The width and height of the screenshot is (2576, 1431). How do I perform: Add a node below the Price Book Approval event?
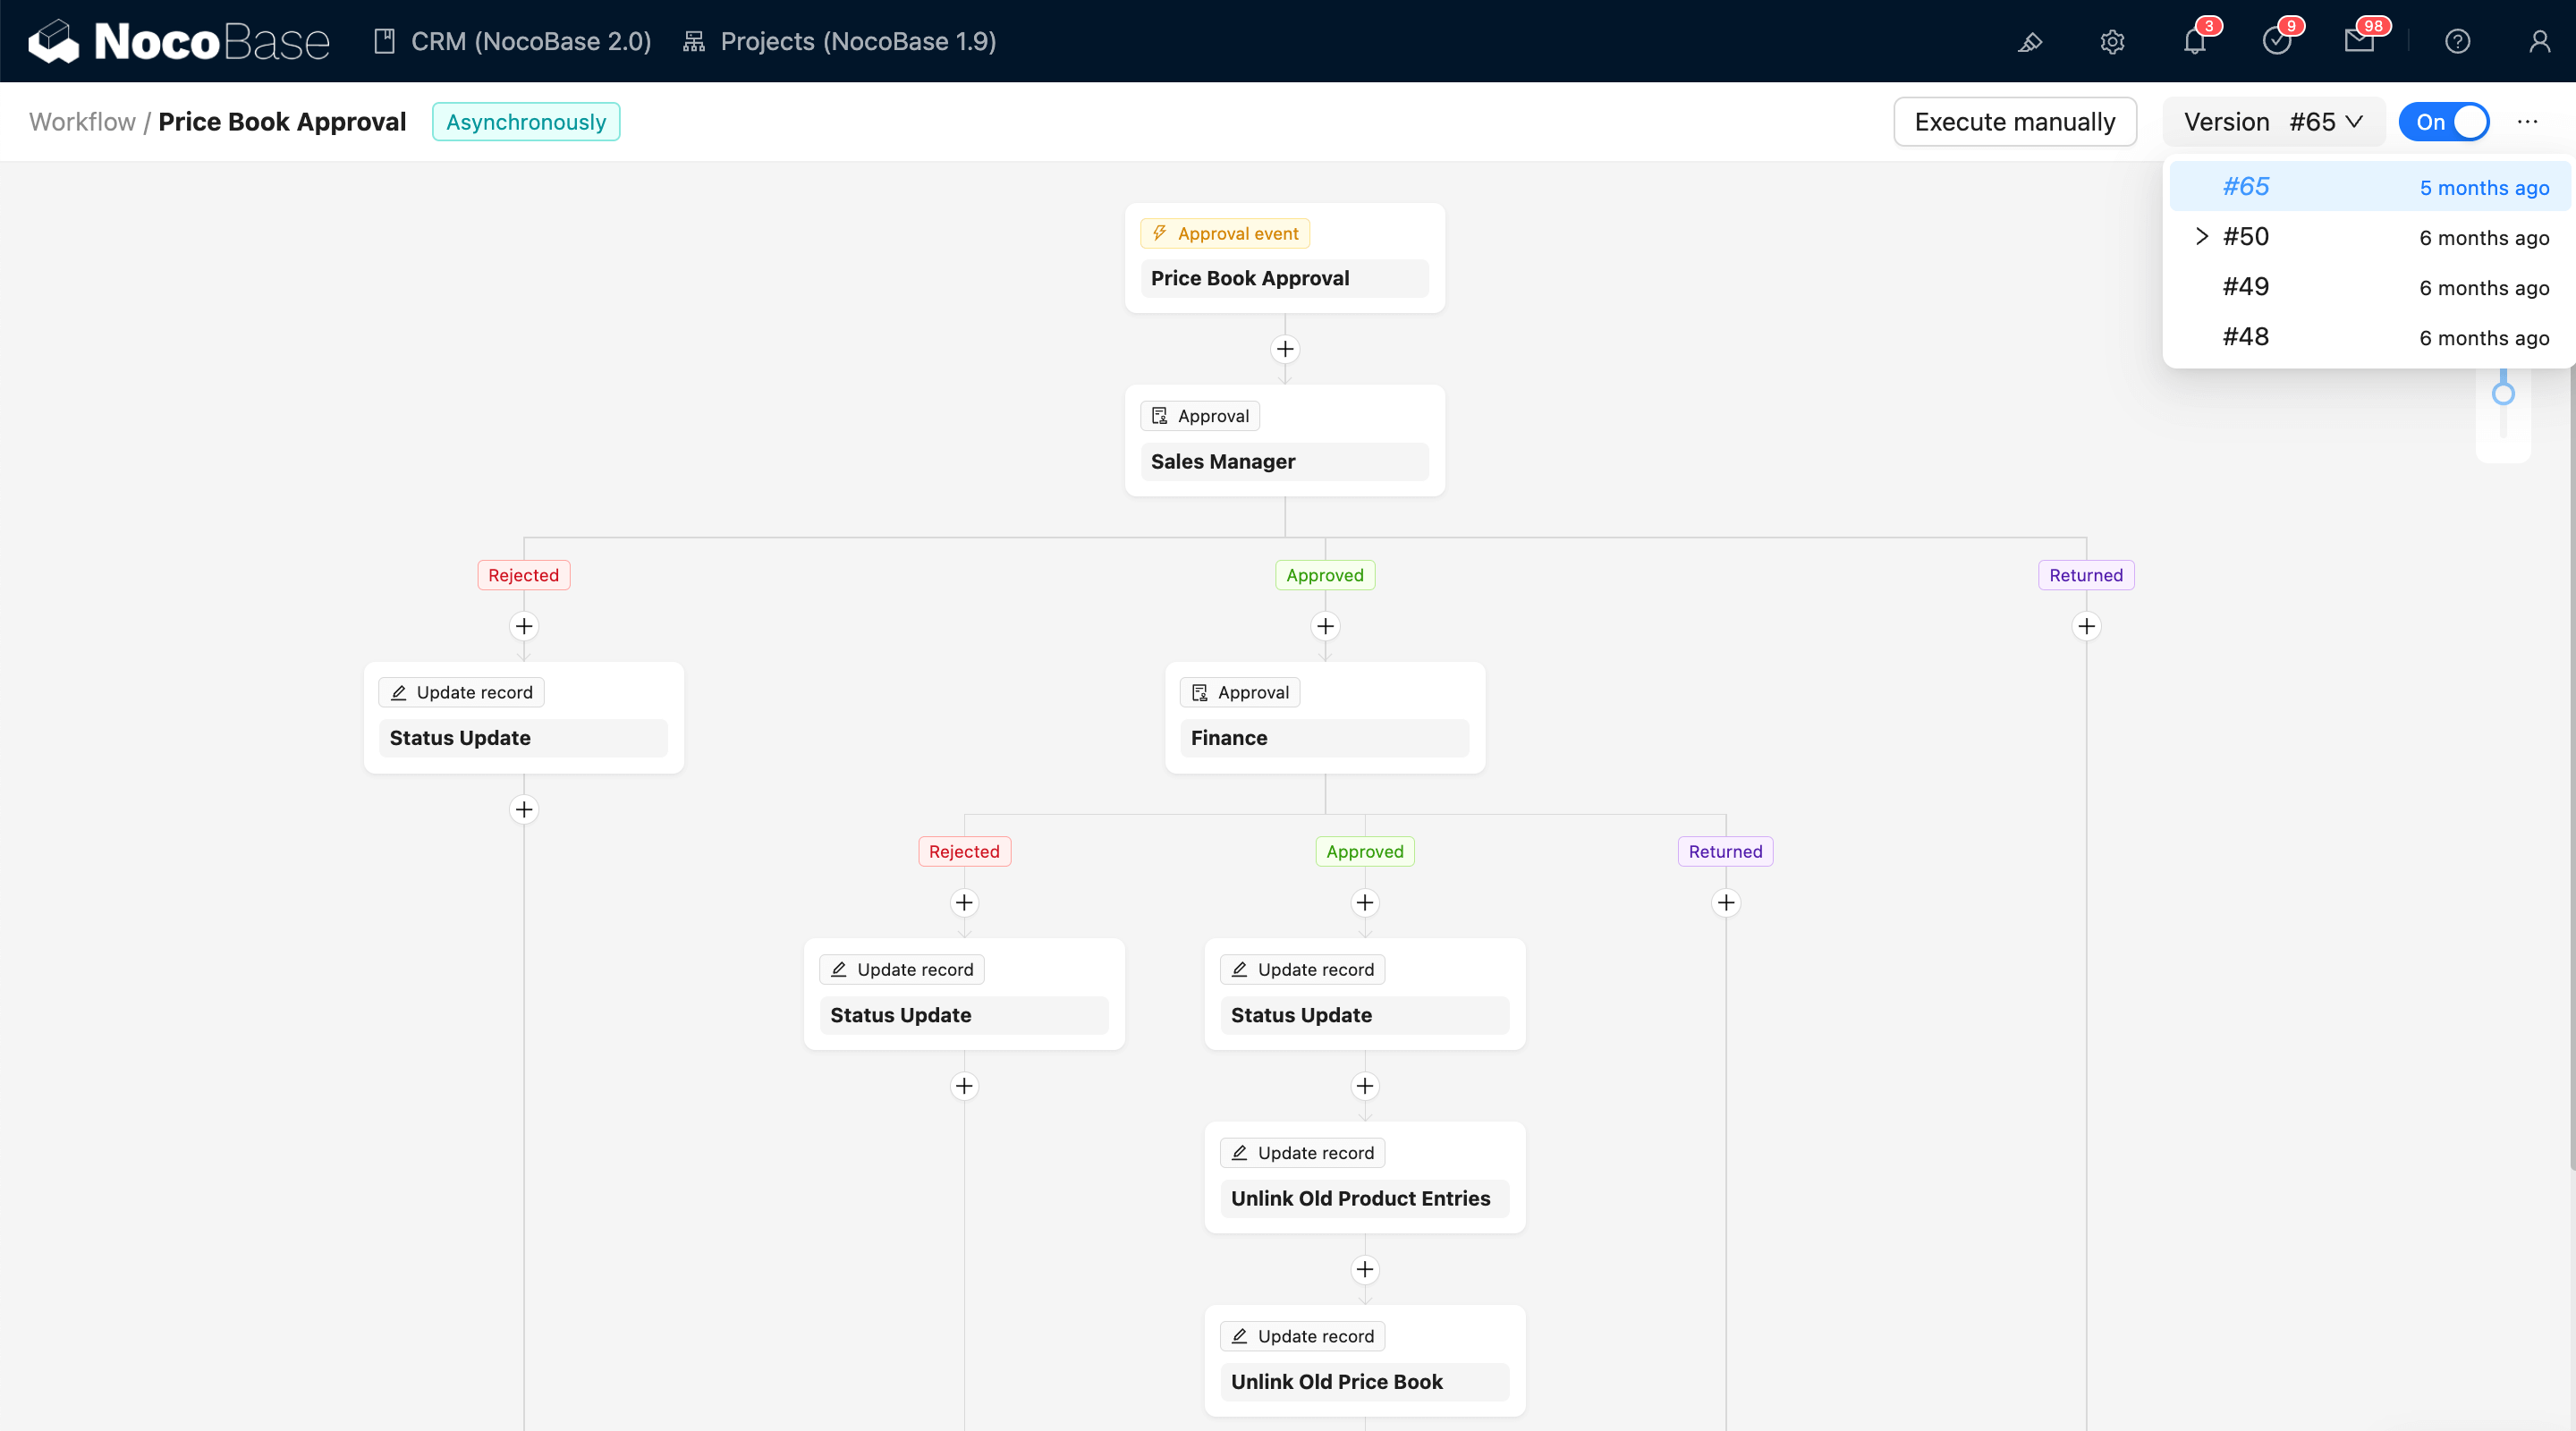tap(1285, 349)
